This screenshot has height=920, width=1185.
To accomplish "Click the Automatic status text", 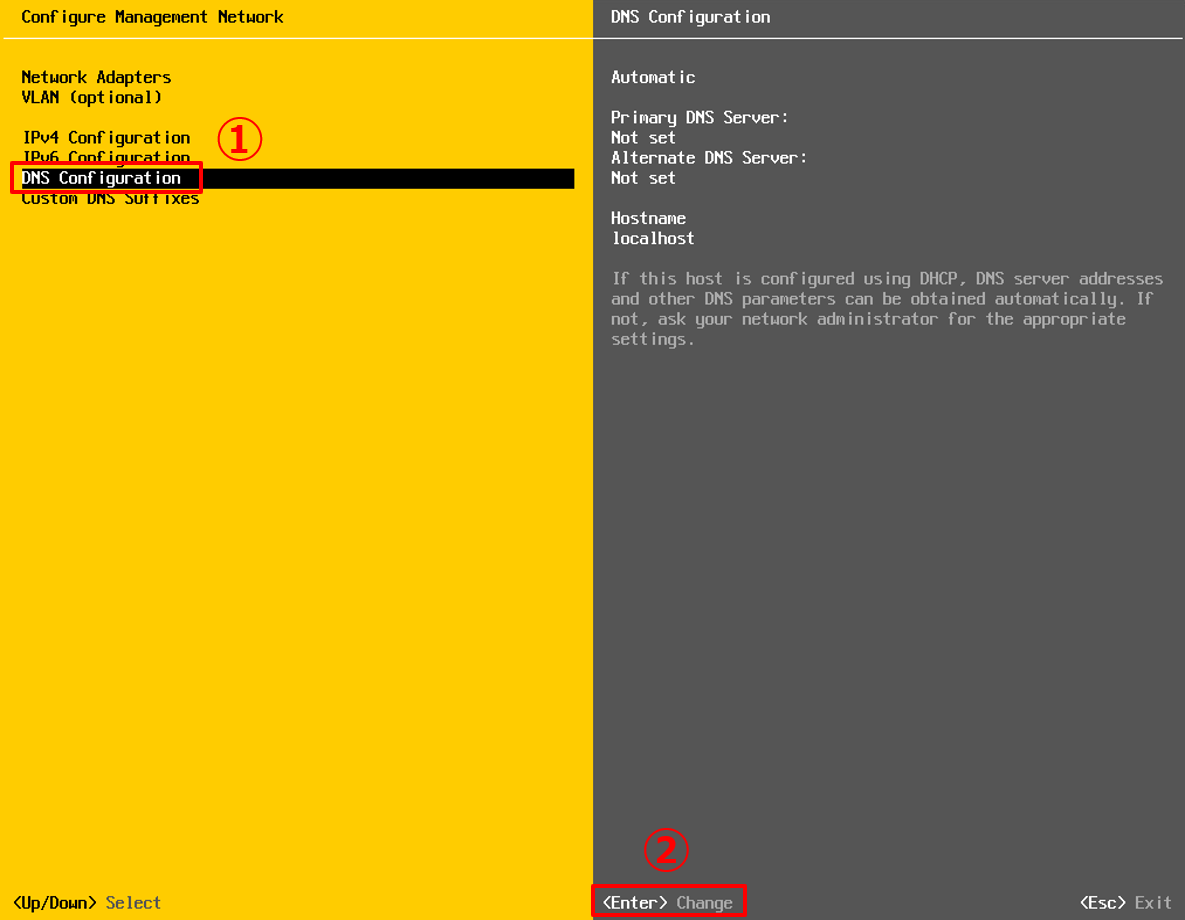I will click(653, 77).
